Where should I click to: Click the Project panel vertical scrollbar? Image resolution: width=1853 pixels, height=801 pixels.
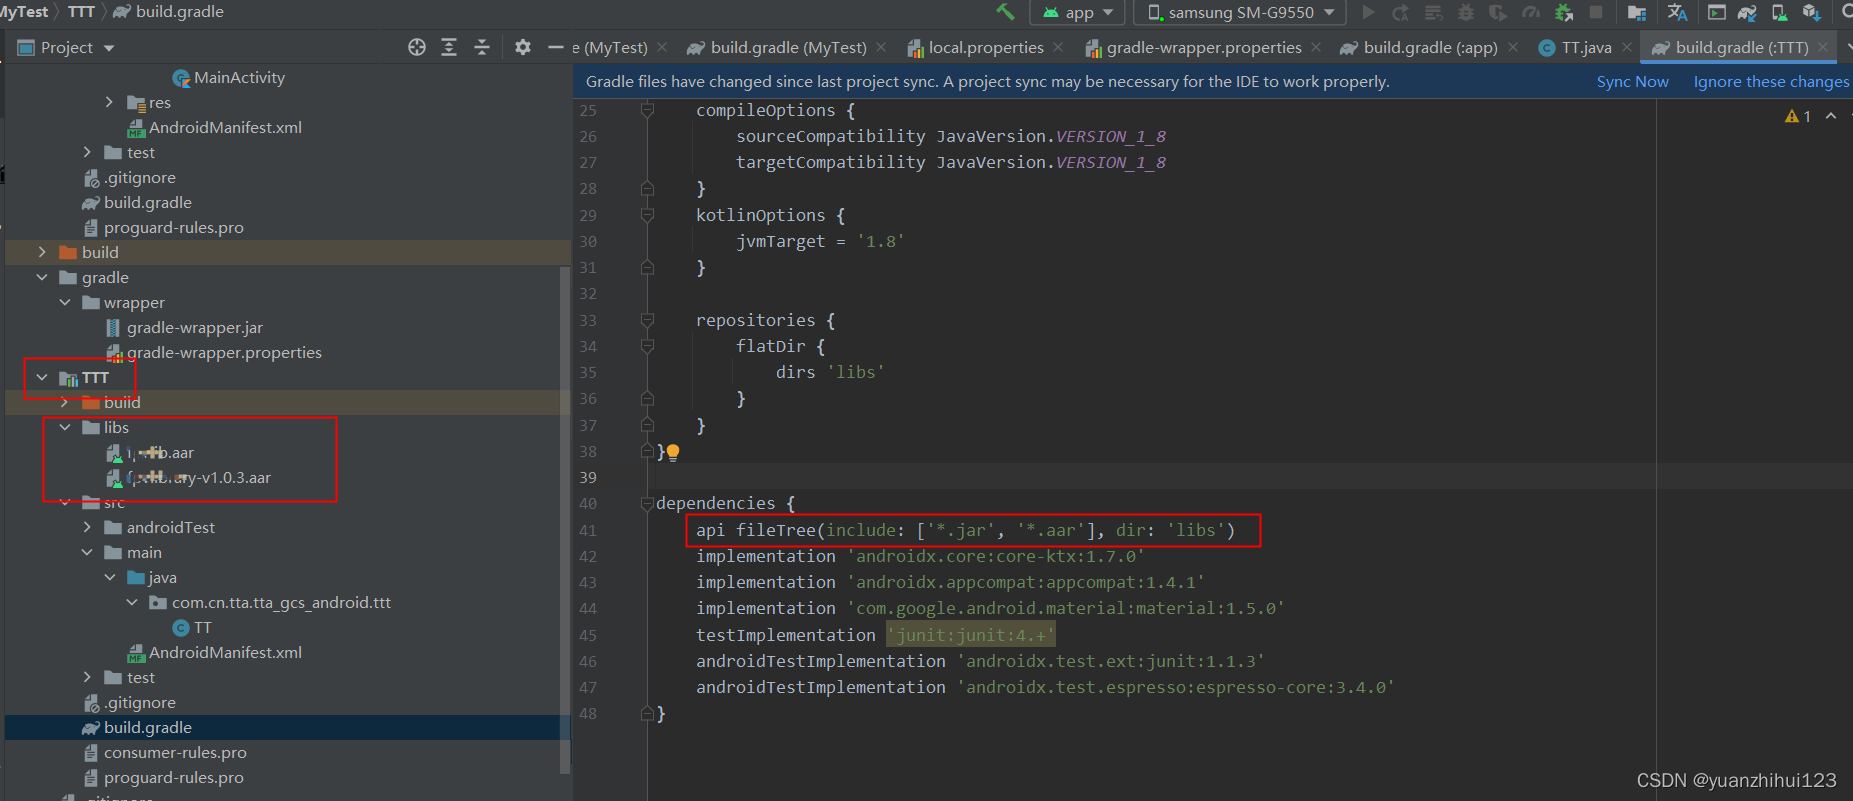click(x=565, y=520)
